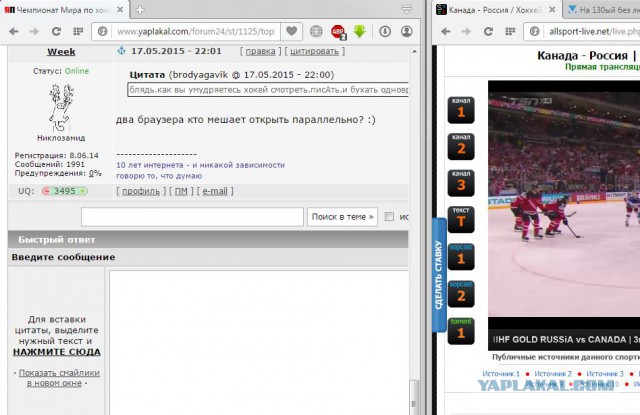640x415 pixels.
Task: Click the yaplakal address bar URL
Action: tap(196, 31)
